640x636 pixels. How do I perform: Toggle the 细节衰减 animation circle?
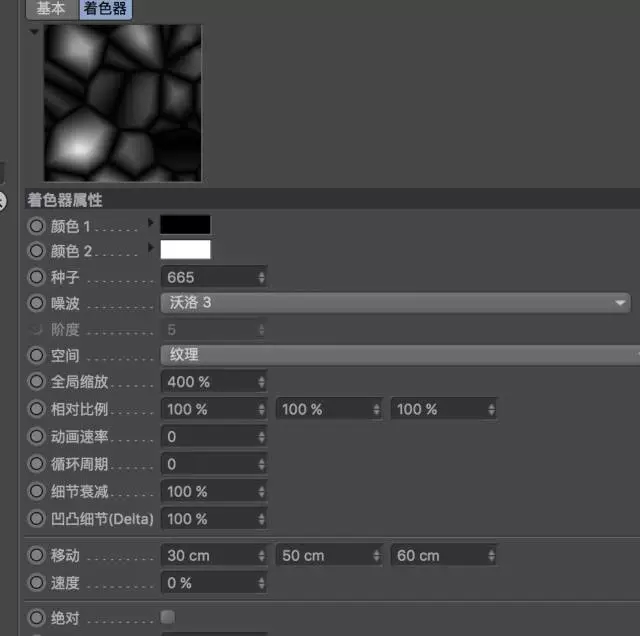36,491
